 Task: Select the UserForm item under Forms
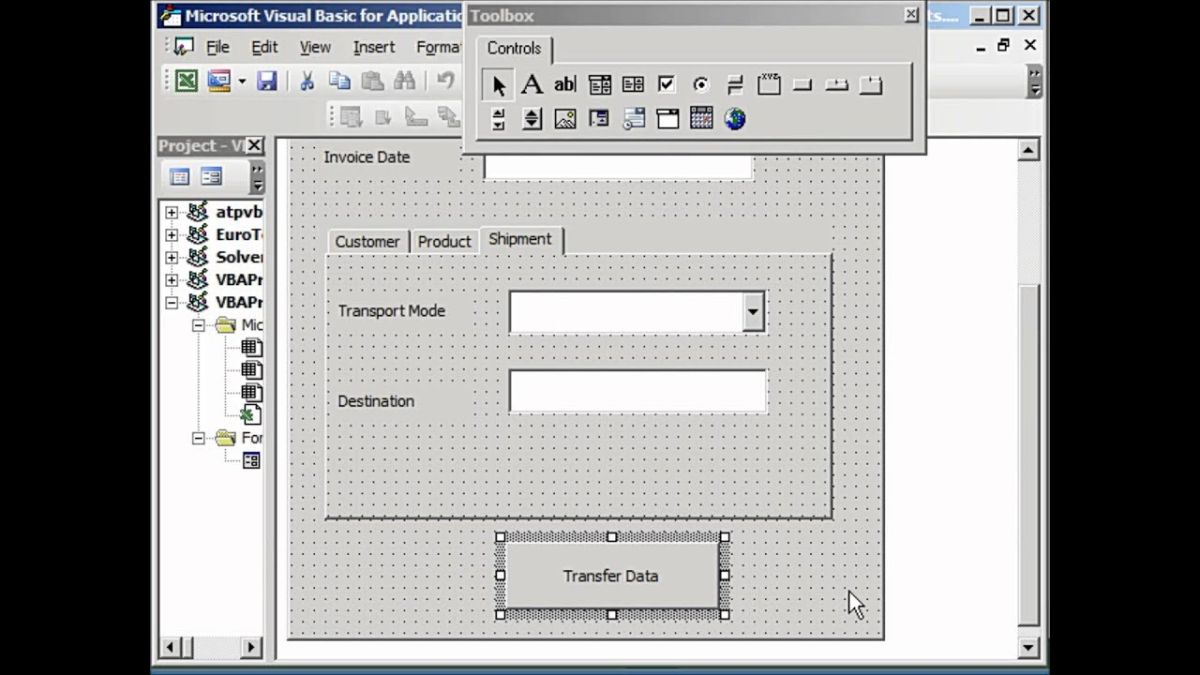point(251,461)
